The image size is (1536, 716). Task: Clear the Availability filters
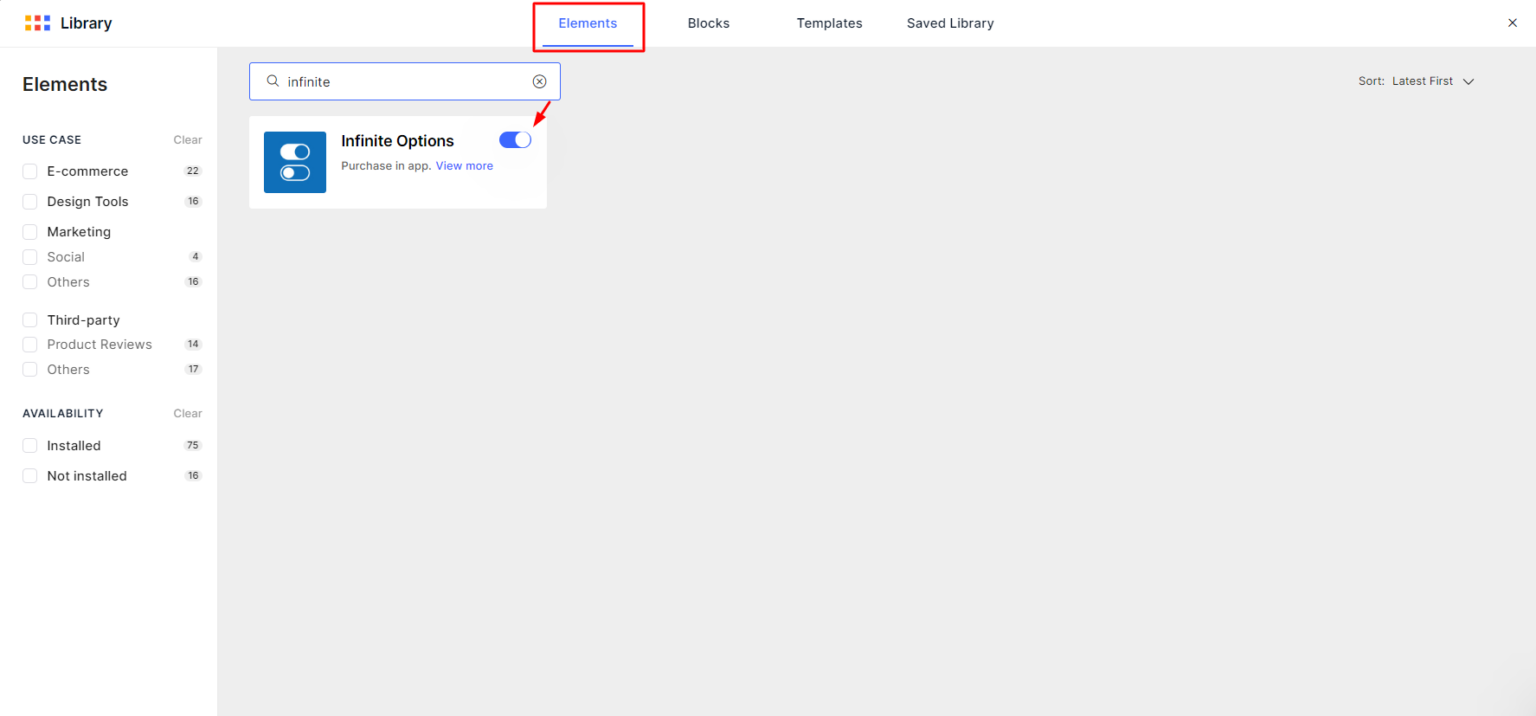click(187, 413)
